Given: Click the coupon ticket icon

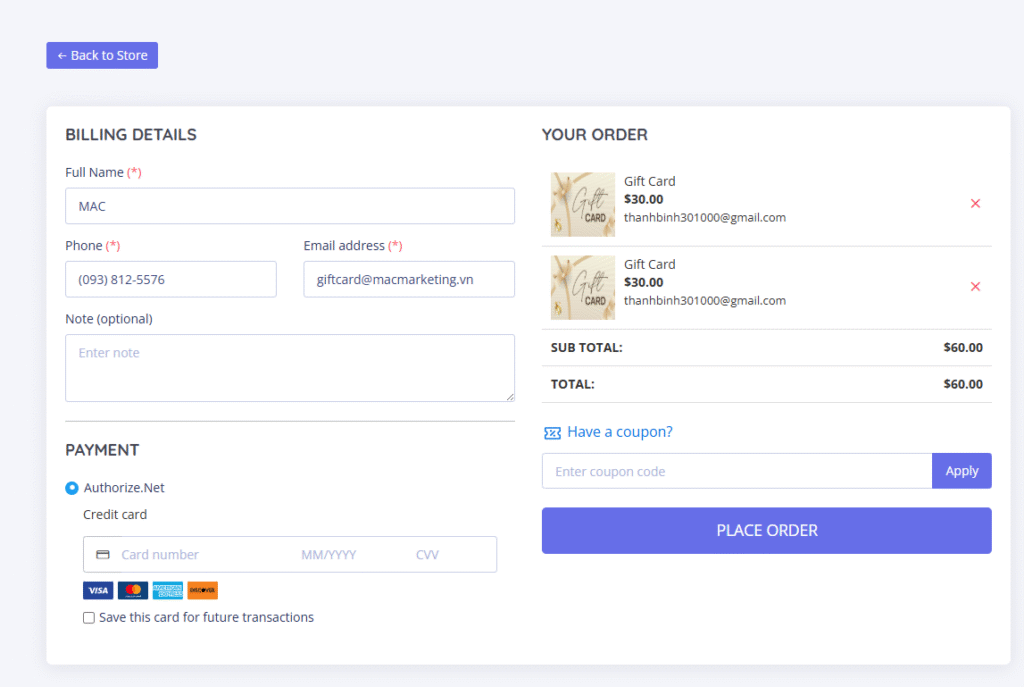Looking at the screenshot, I should pos(552,433).
